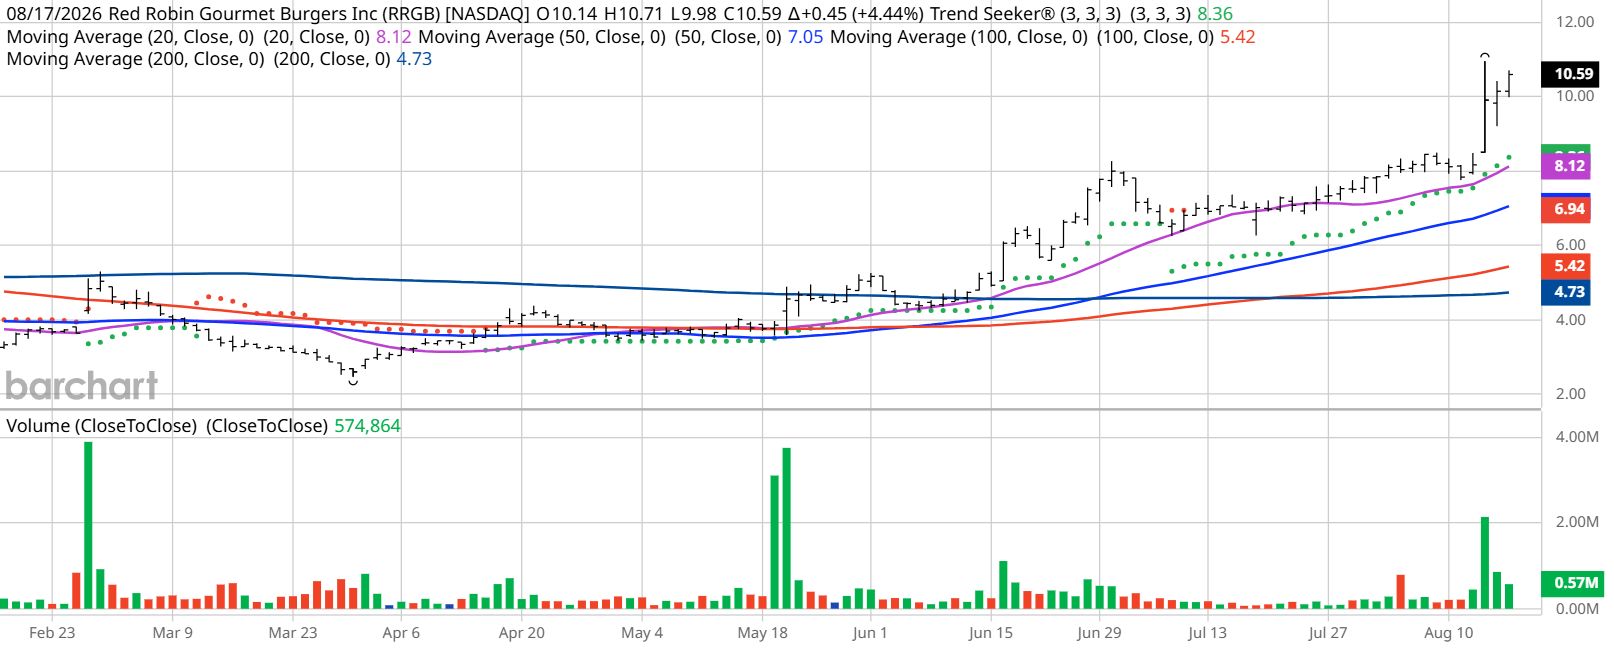Click the volume value 574,864
This screenshot has width=1614, height=649.
click(x=367, y=426)
